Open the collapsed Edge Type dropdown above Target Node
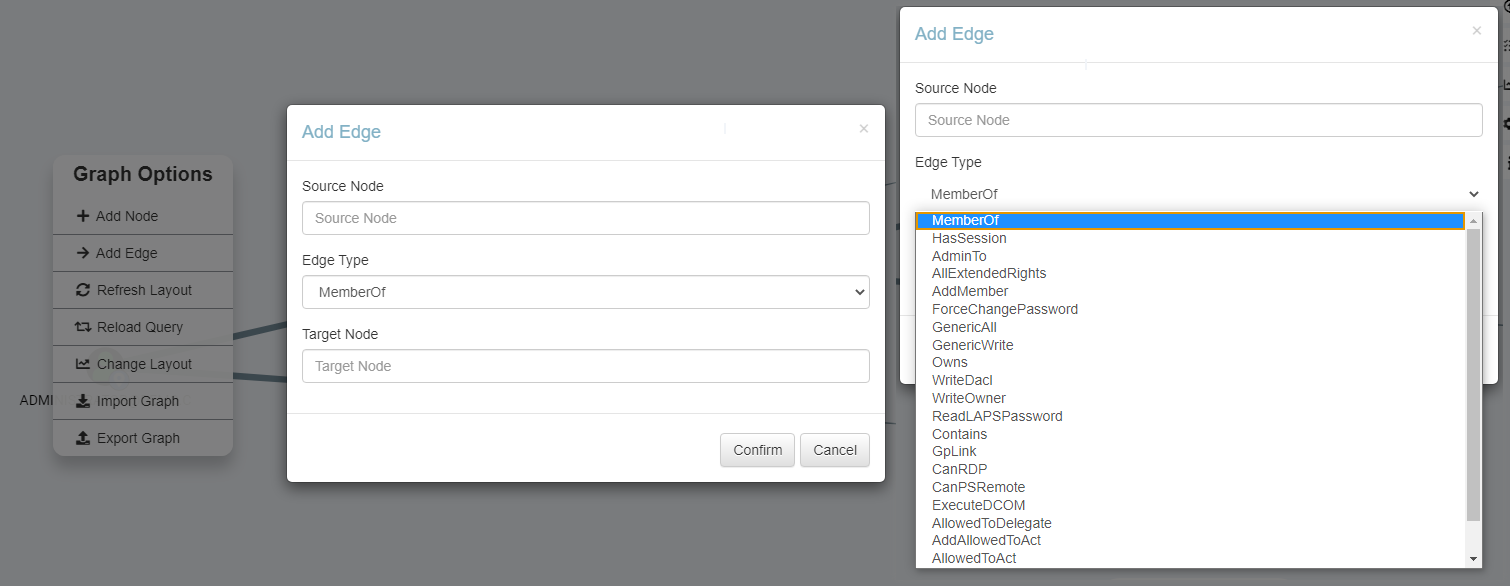 click(585, 292)
